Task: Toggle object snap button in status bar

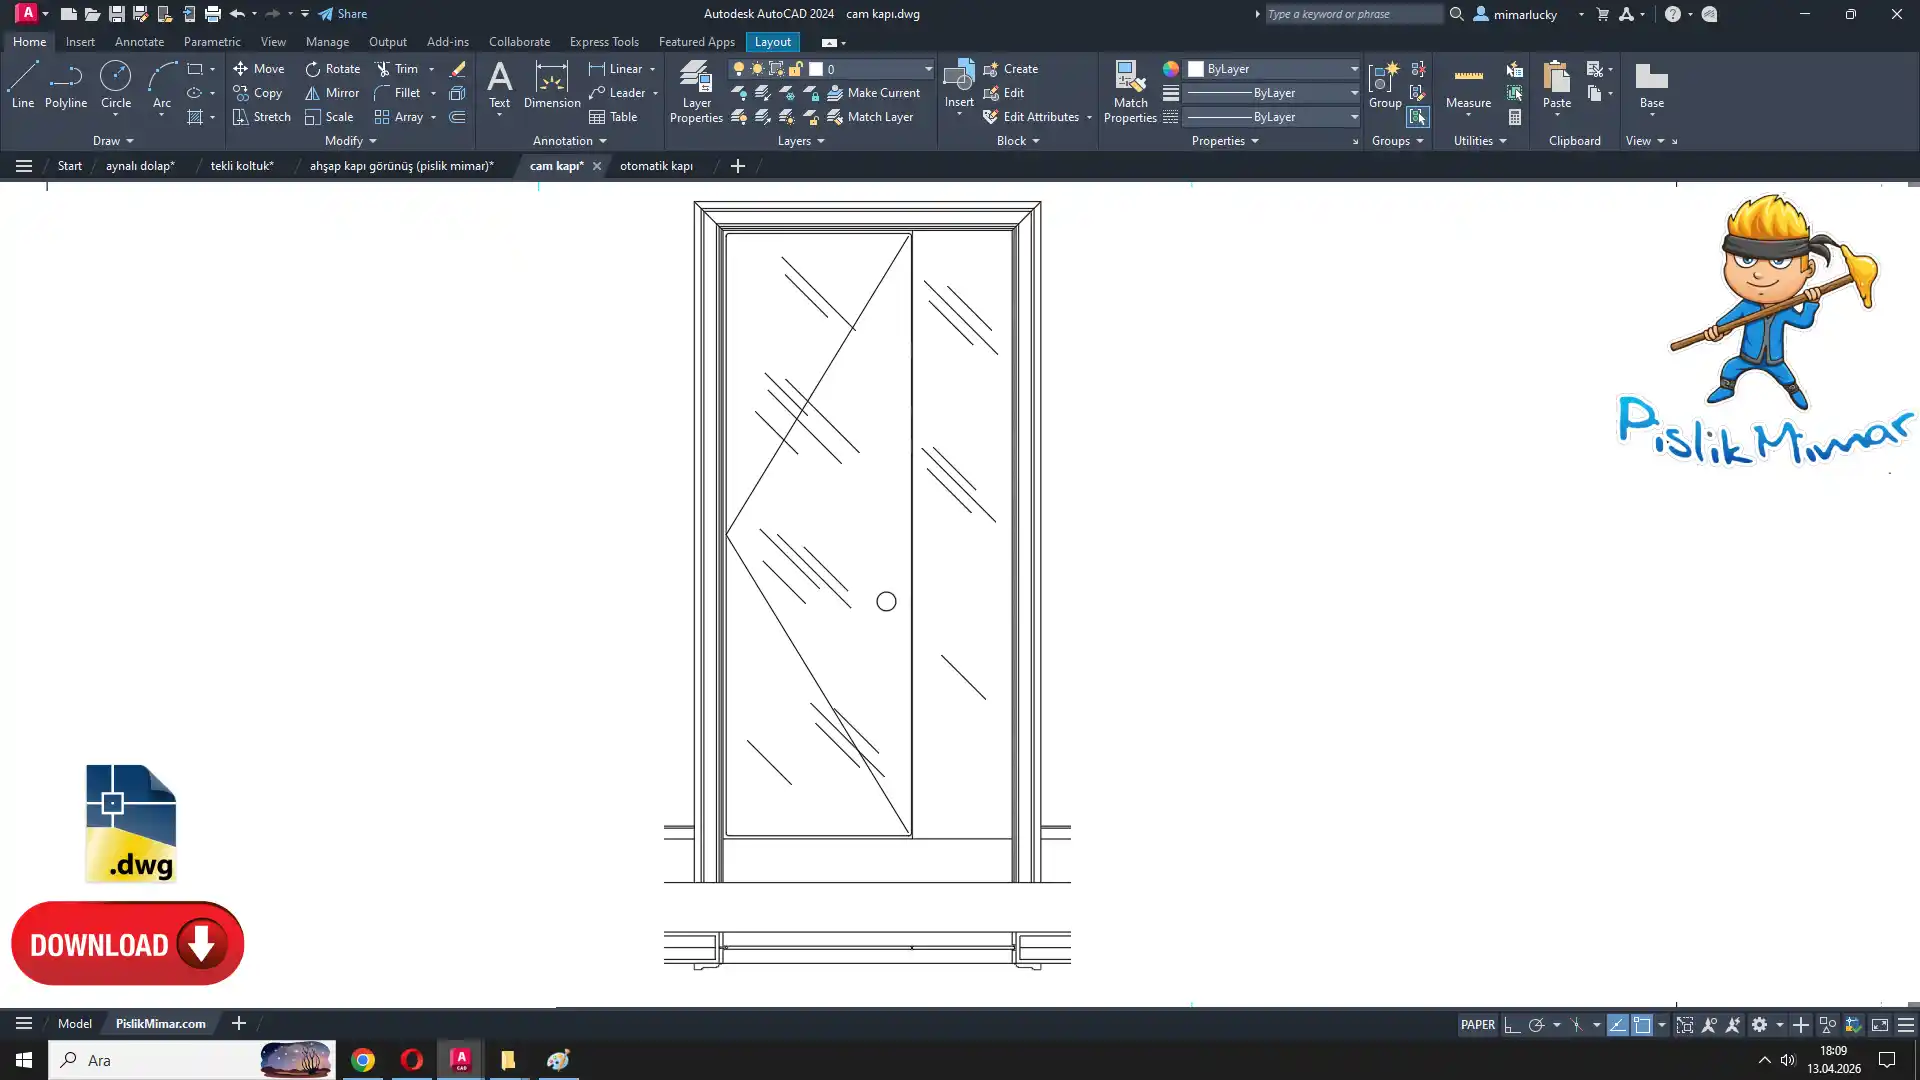Action: [1642, 1025]
